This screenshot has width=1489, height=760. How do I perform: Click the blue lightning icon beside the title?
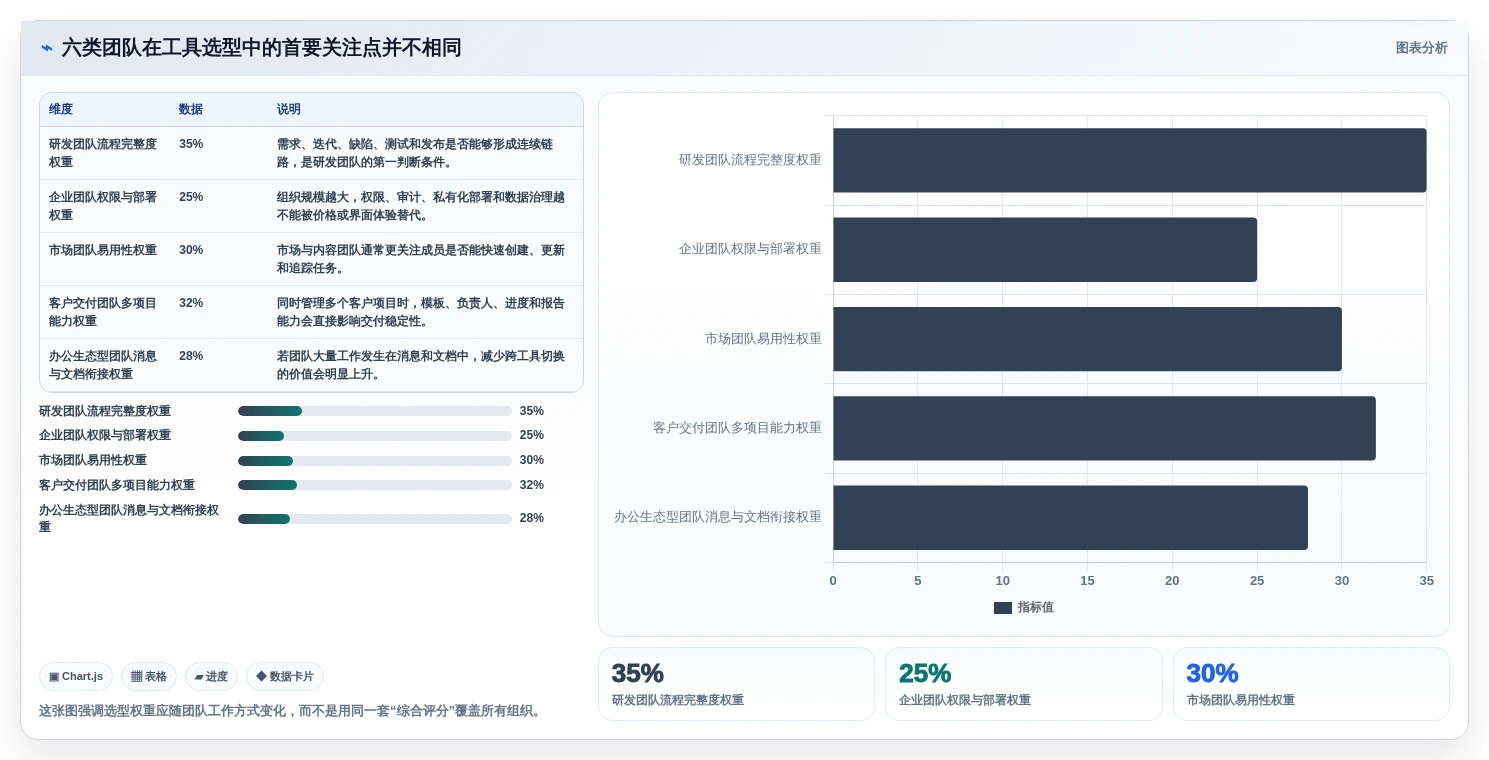[x=47, y=48]
